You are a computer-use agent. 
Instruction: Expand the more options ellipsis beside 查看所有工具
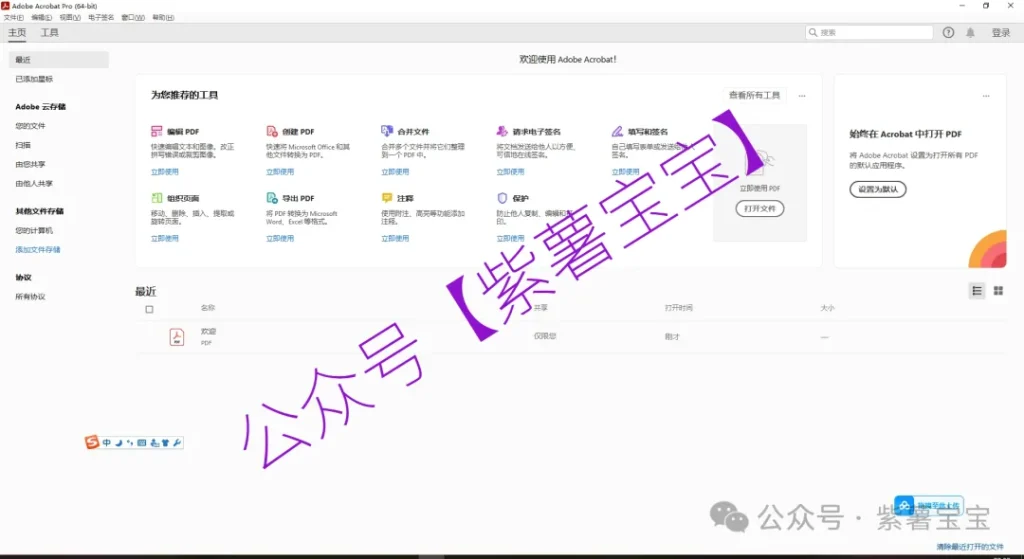tap(802, 96)
